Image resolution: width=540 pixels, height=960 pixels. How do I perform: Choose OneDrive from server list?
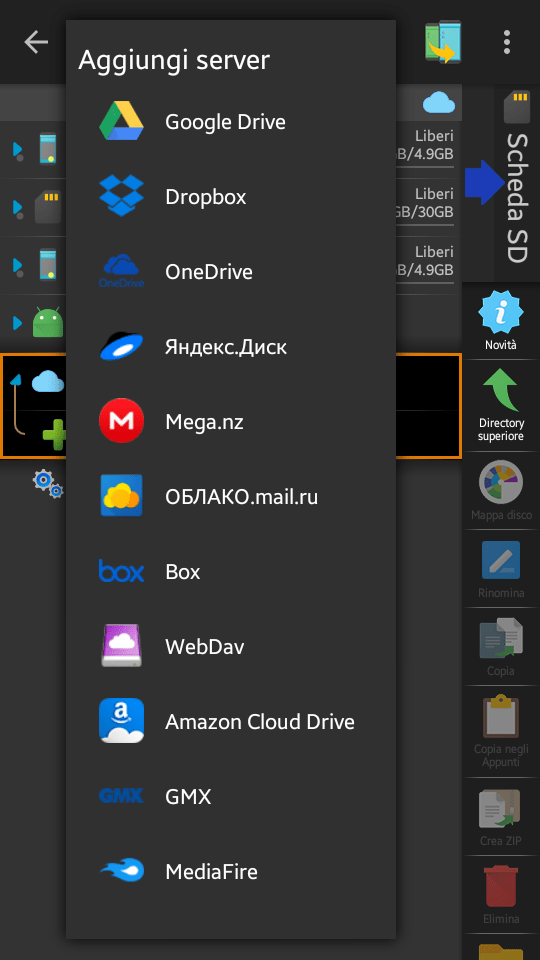(231, 271)
